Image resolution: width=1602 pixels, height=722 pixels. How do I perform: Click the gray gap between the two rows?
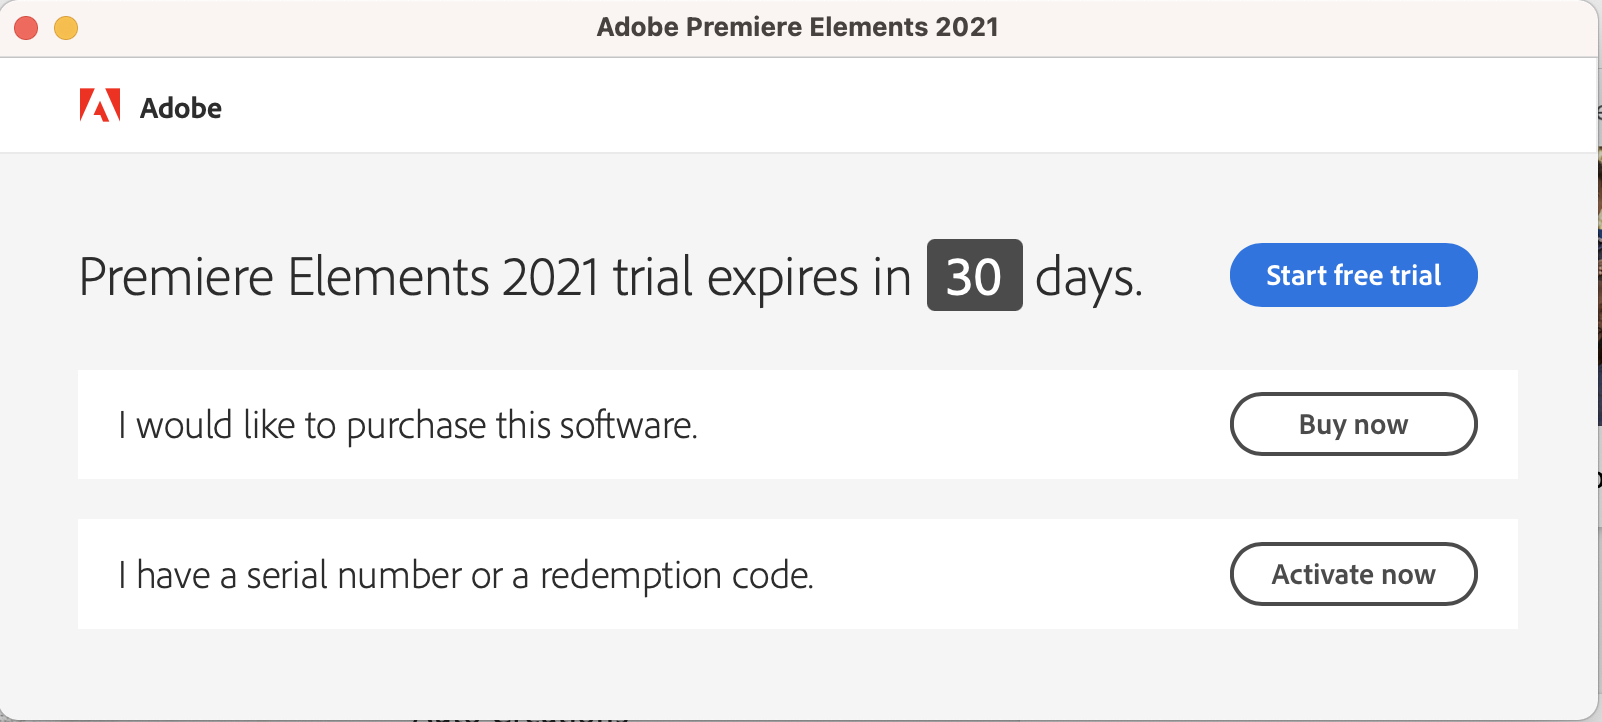(800, 499)
